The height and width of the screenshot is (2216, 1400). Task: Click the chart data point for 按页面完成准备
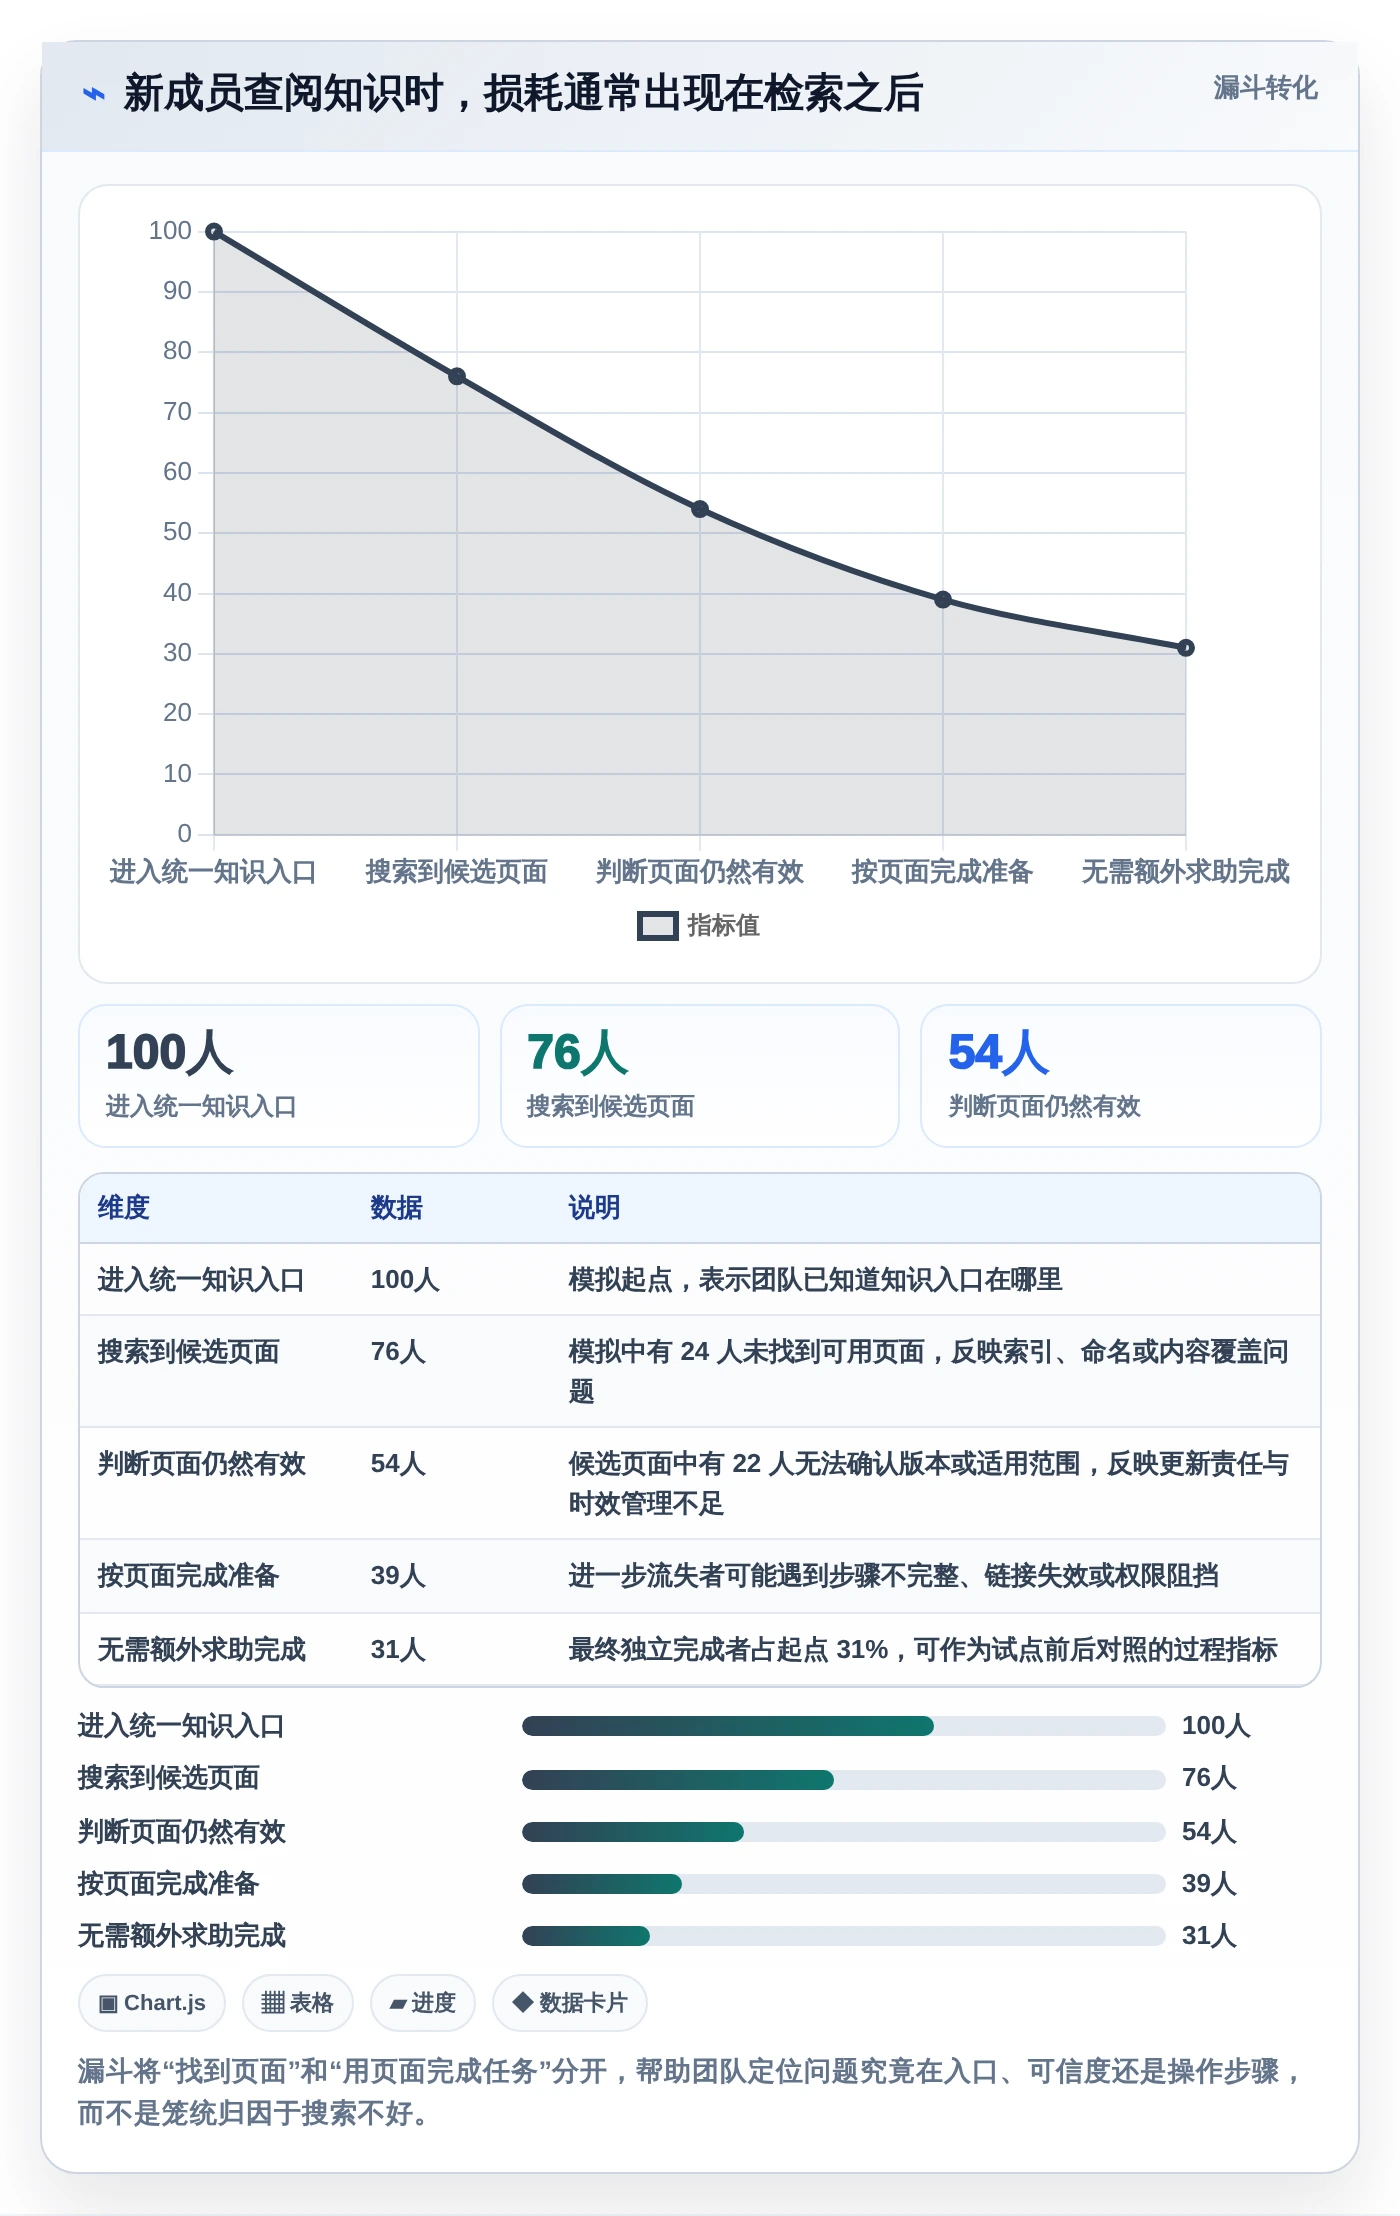[943, 600]
